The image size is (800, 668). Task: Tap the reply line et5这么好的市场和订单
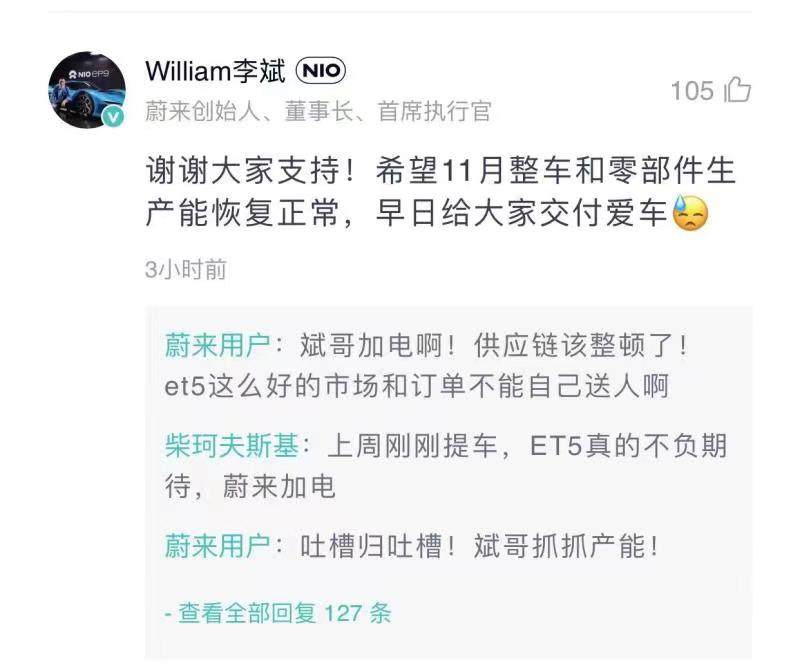pyautogui.click(x=416, y=386)
